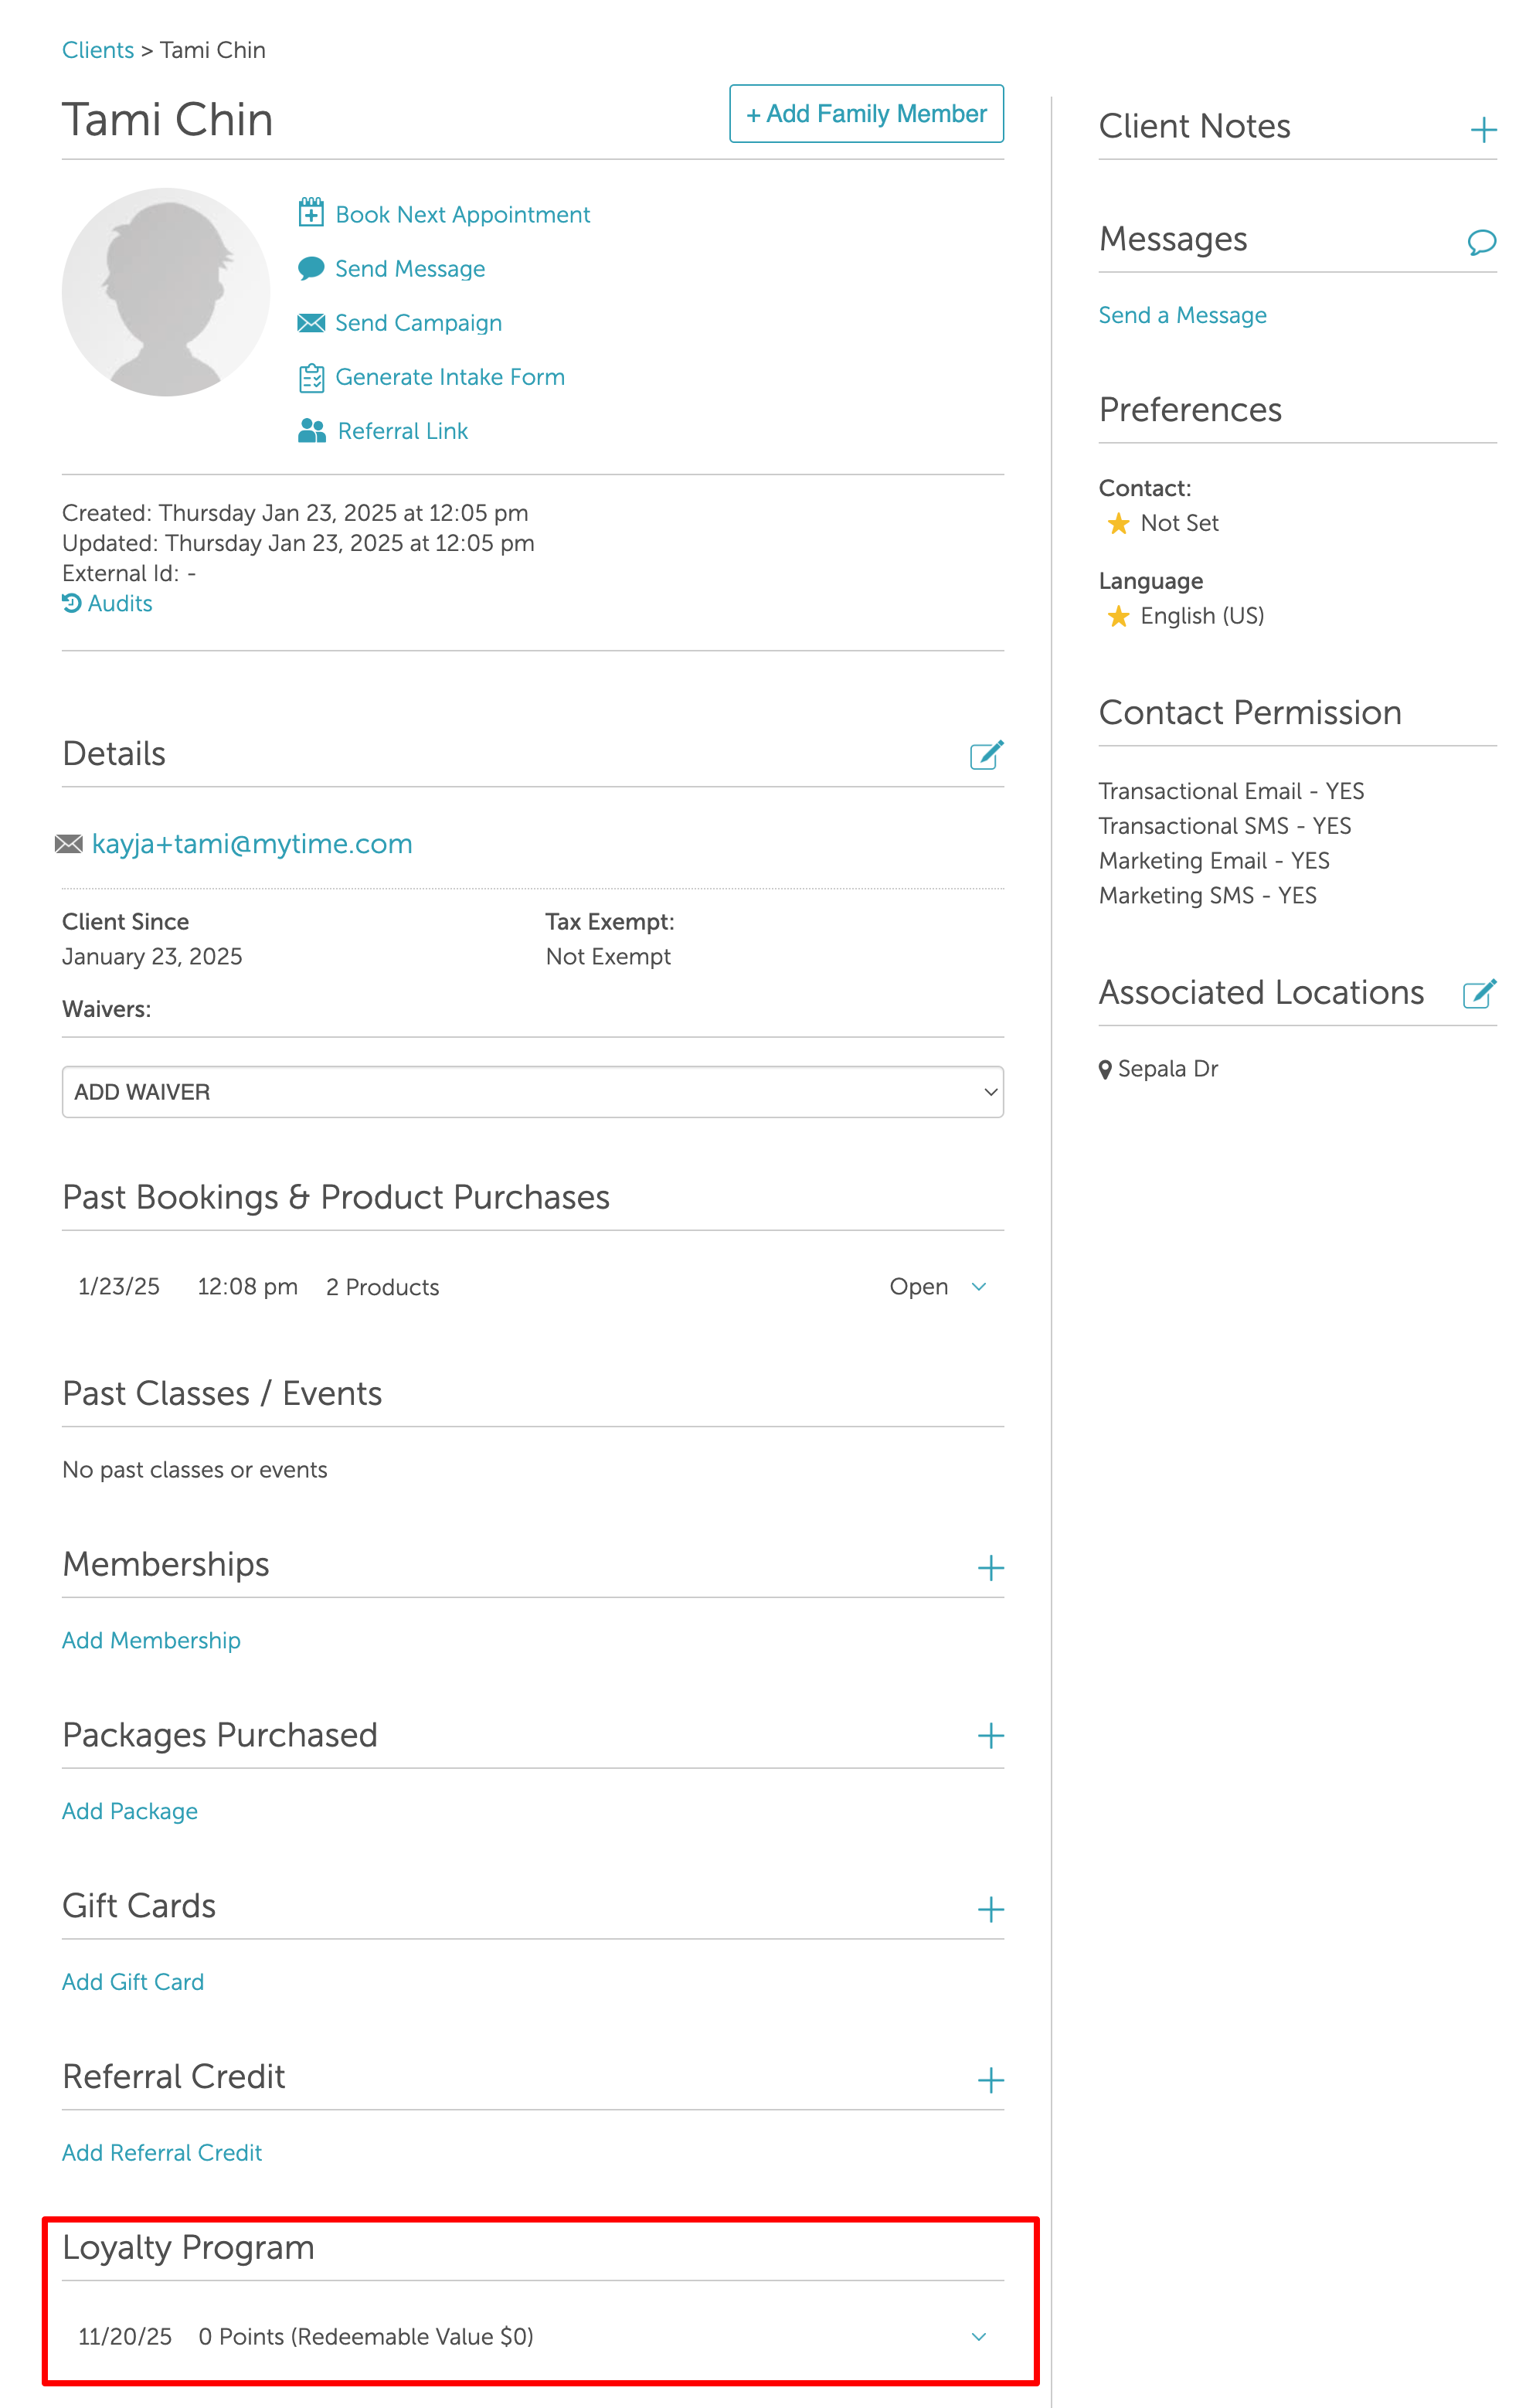Click the kayja+tami@mytime.com email address
This screenshot has width=1536, height=2408.
[x=252, y=844]
